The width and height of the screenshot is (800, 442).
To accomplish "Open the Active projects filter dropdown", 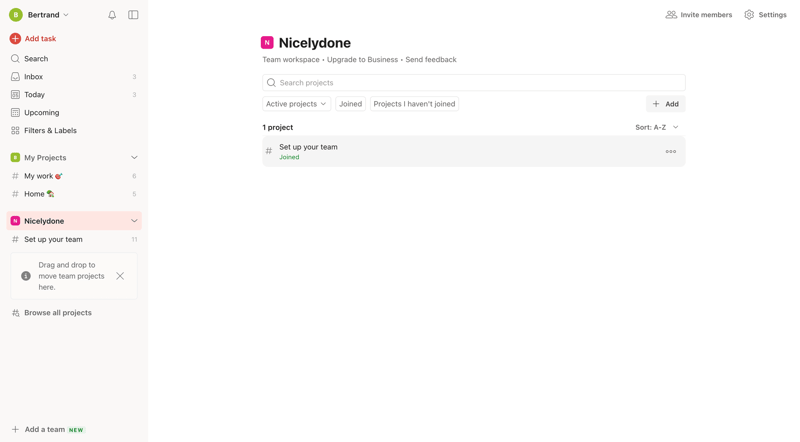I will coord(296,104).
